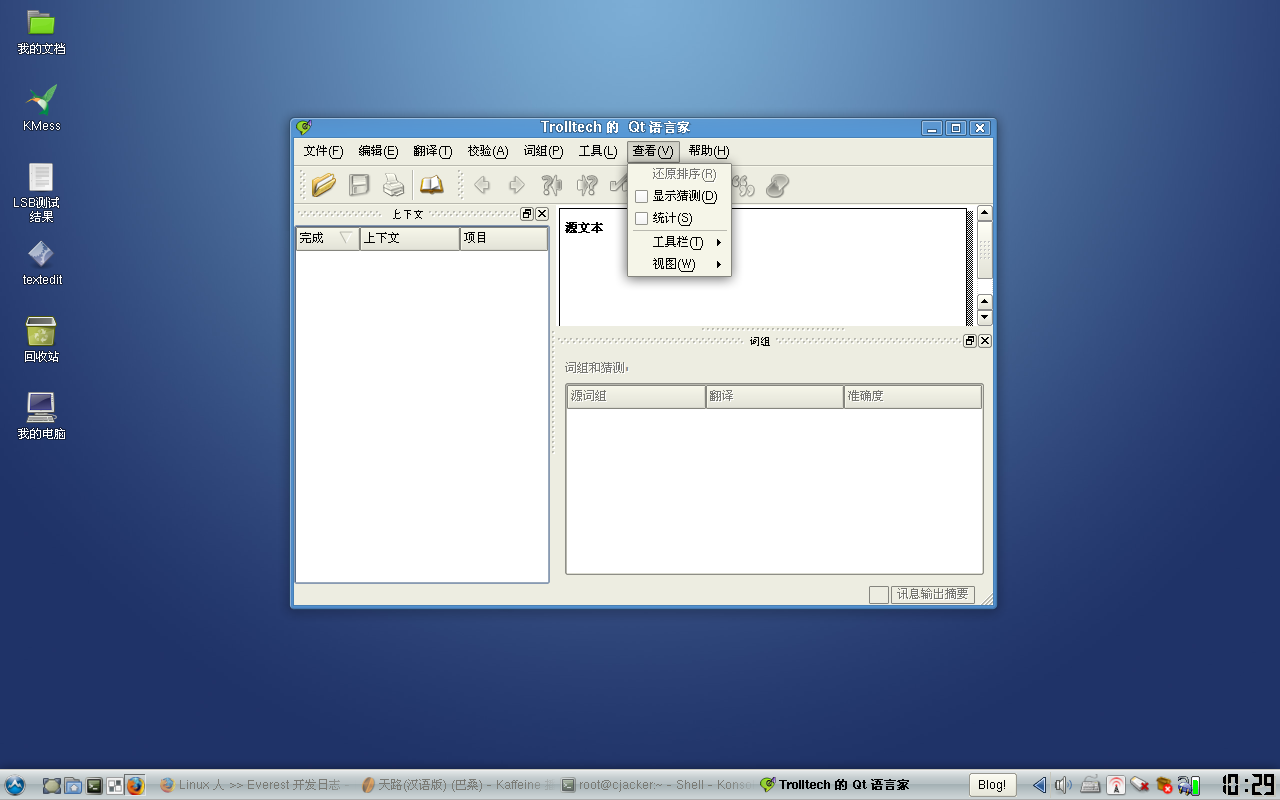
Task: Click 准确度 column header
Action: tap(913, 396)
